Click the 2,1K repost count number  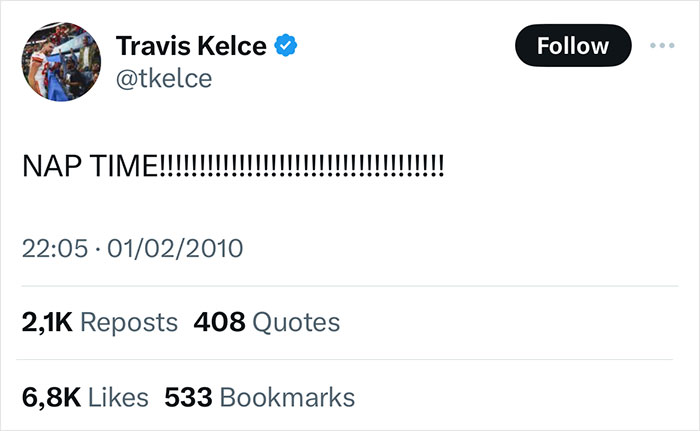coord(46,322)
